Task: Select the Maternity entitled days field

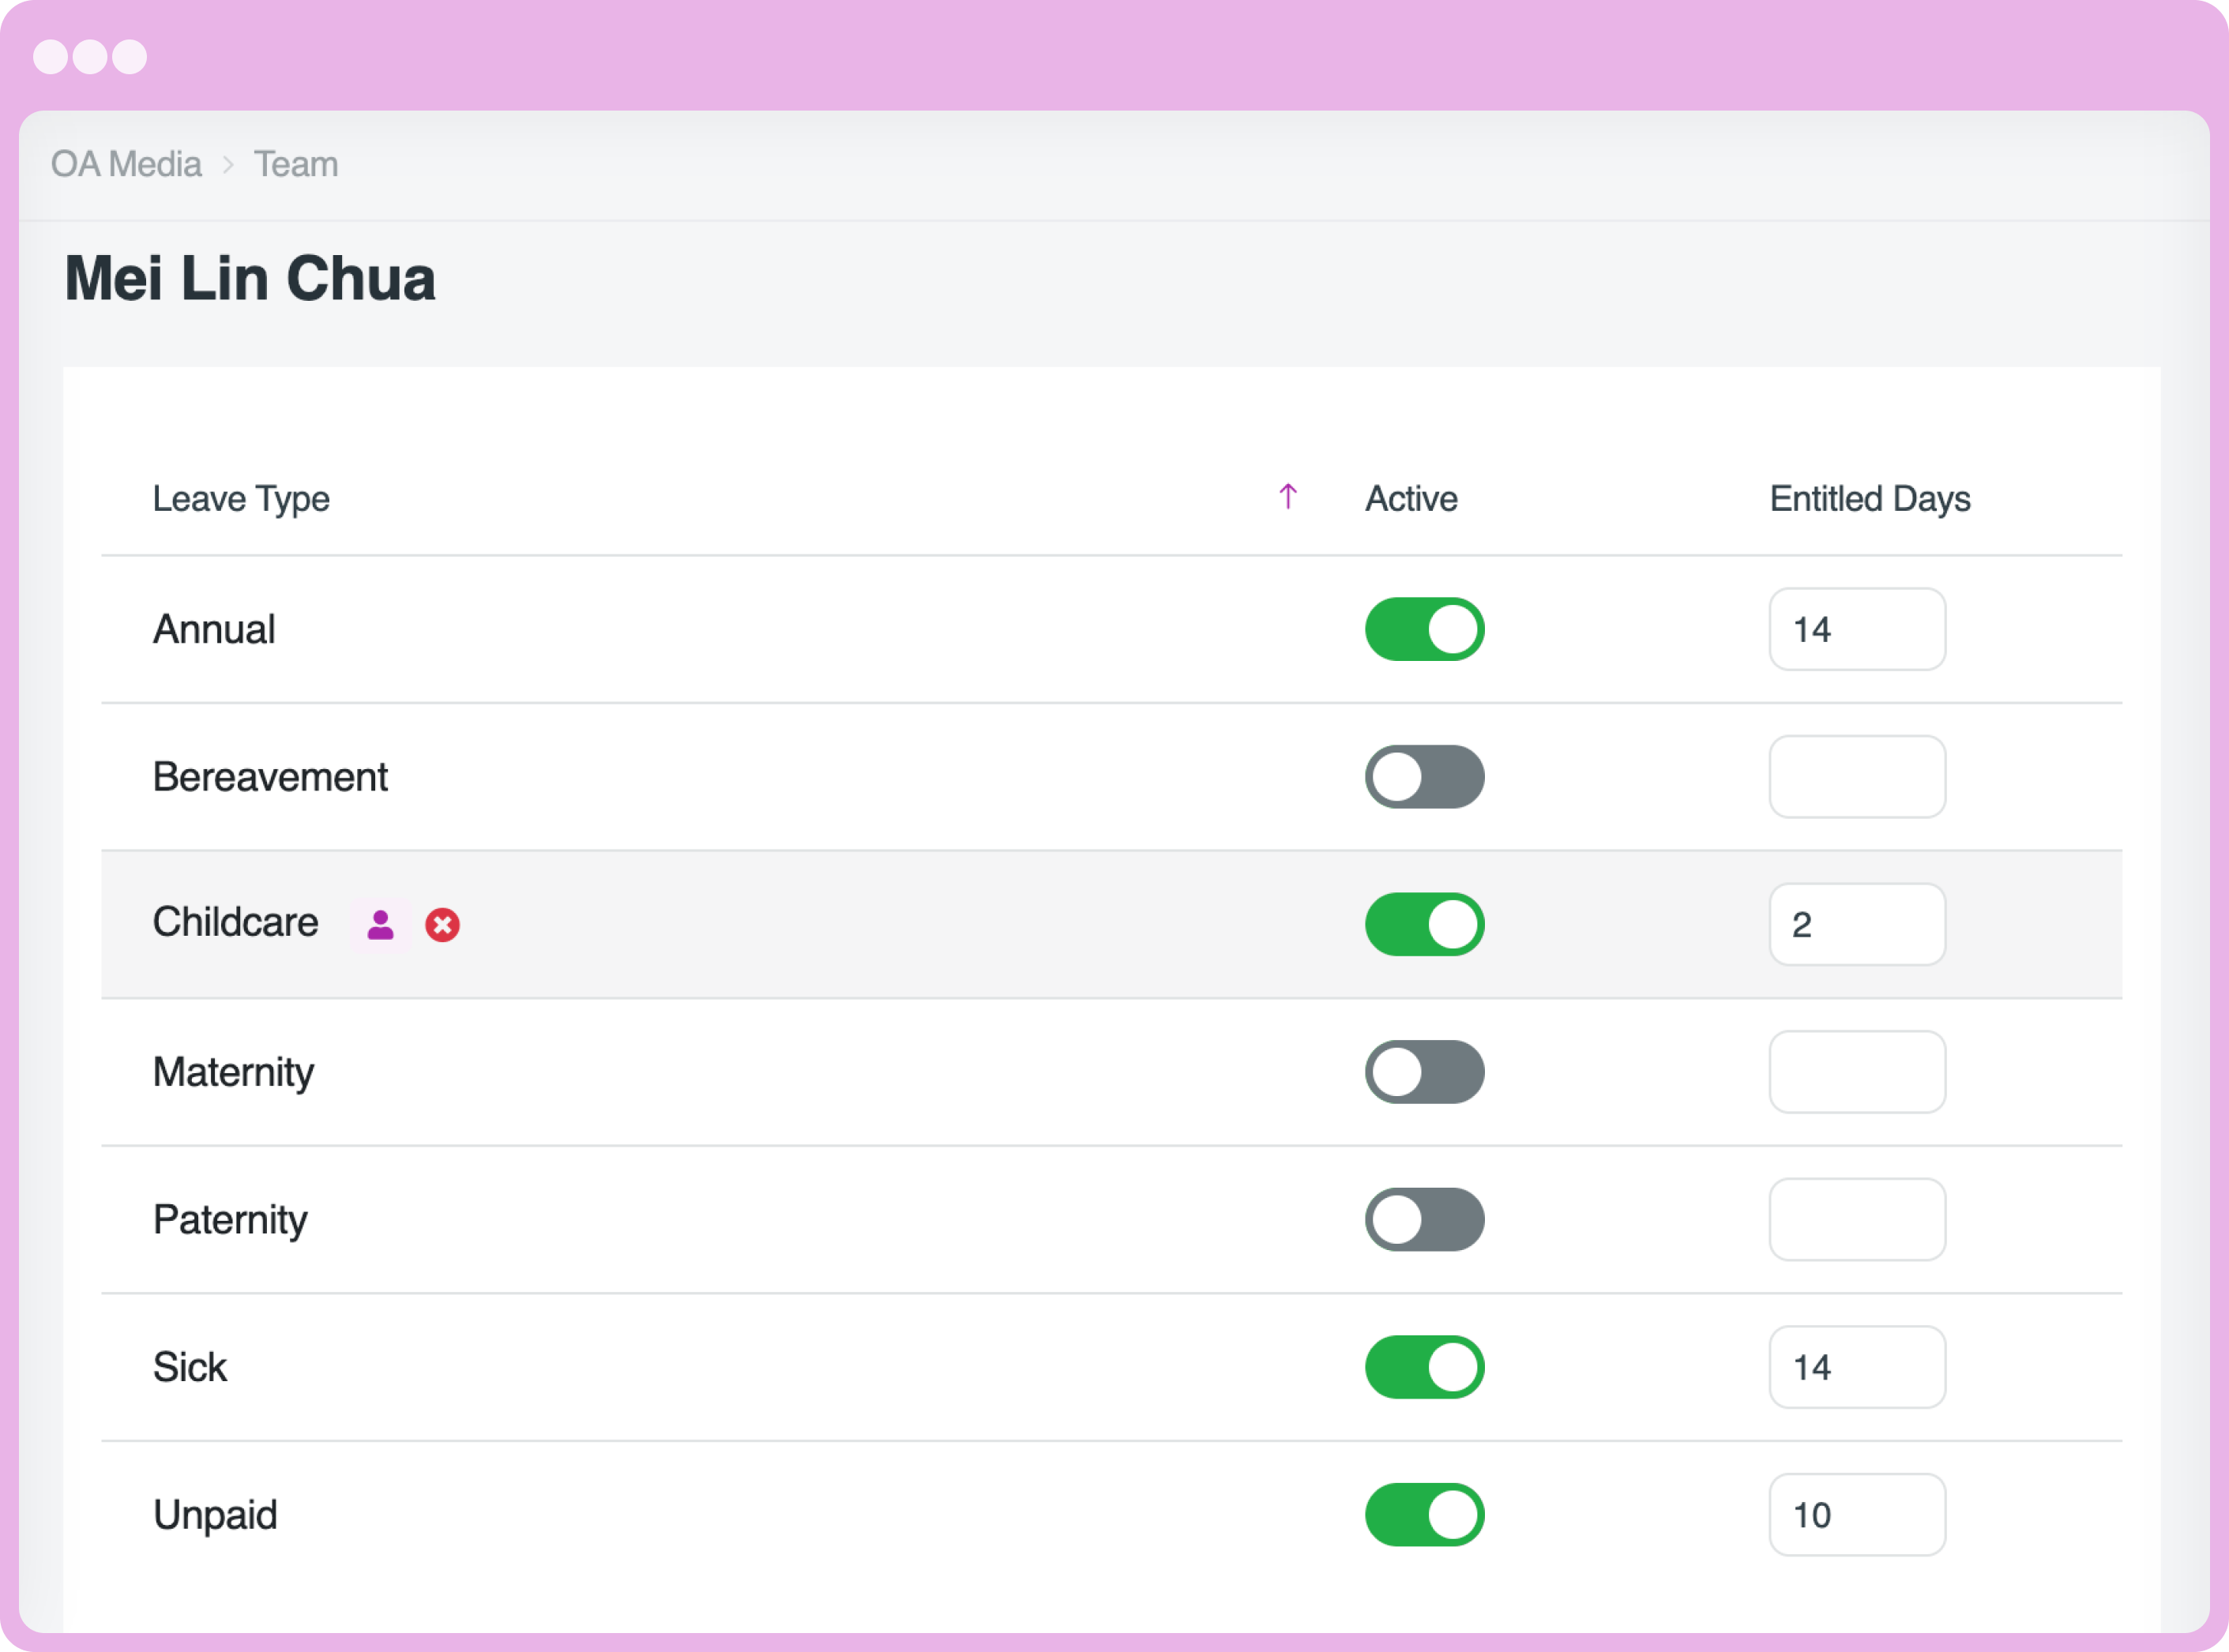Action: point(1856,1072)
